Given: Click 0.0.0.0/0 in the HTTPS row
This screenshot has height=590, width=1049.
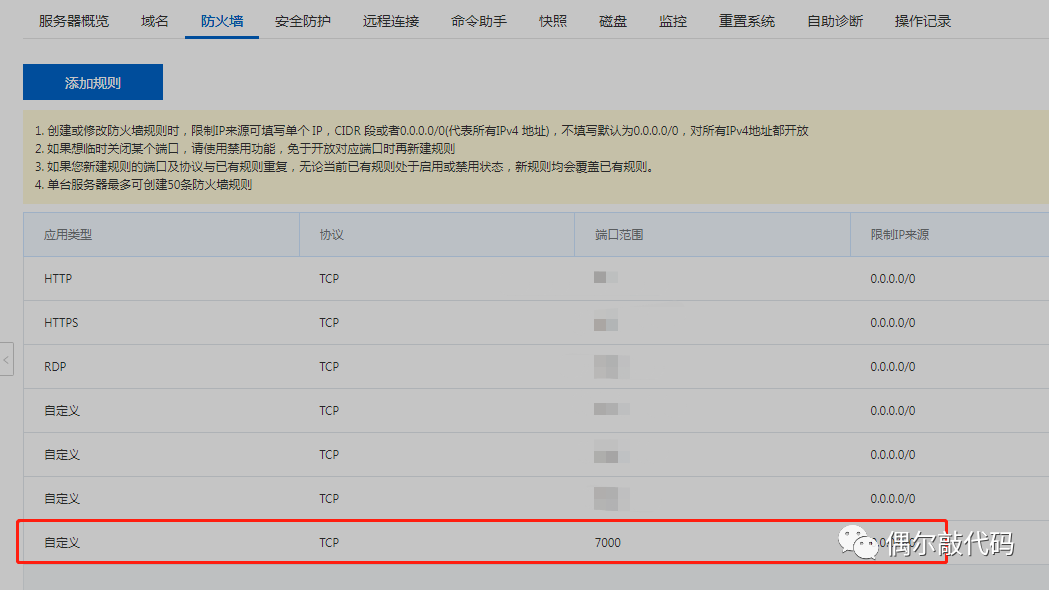Looking at the screenshot, I should pos(892,322).
